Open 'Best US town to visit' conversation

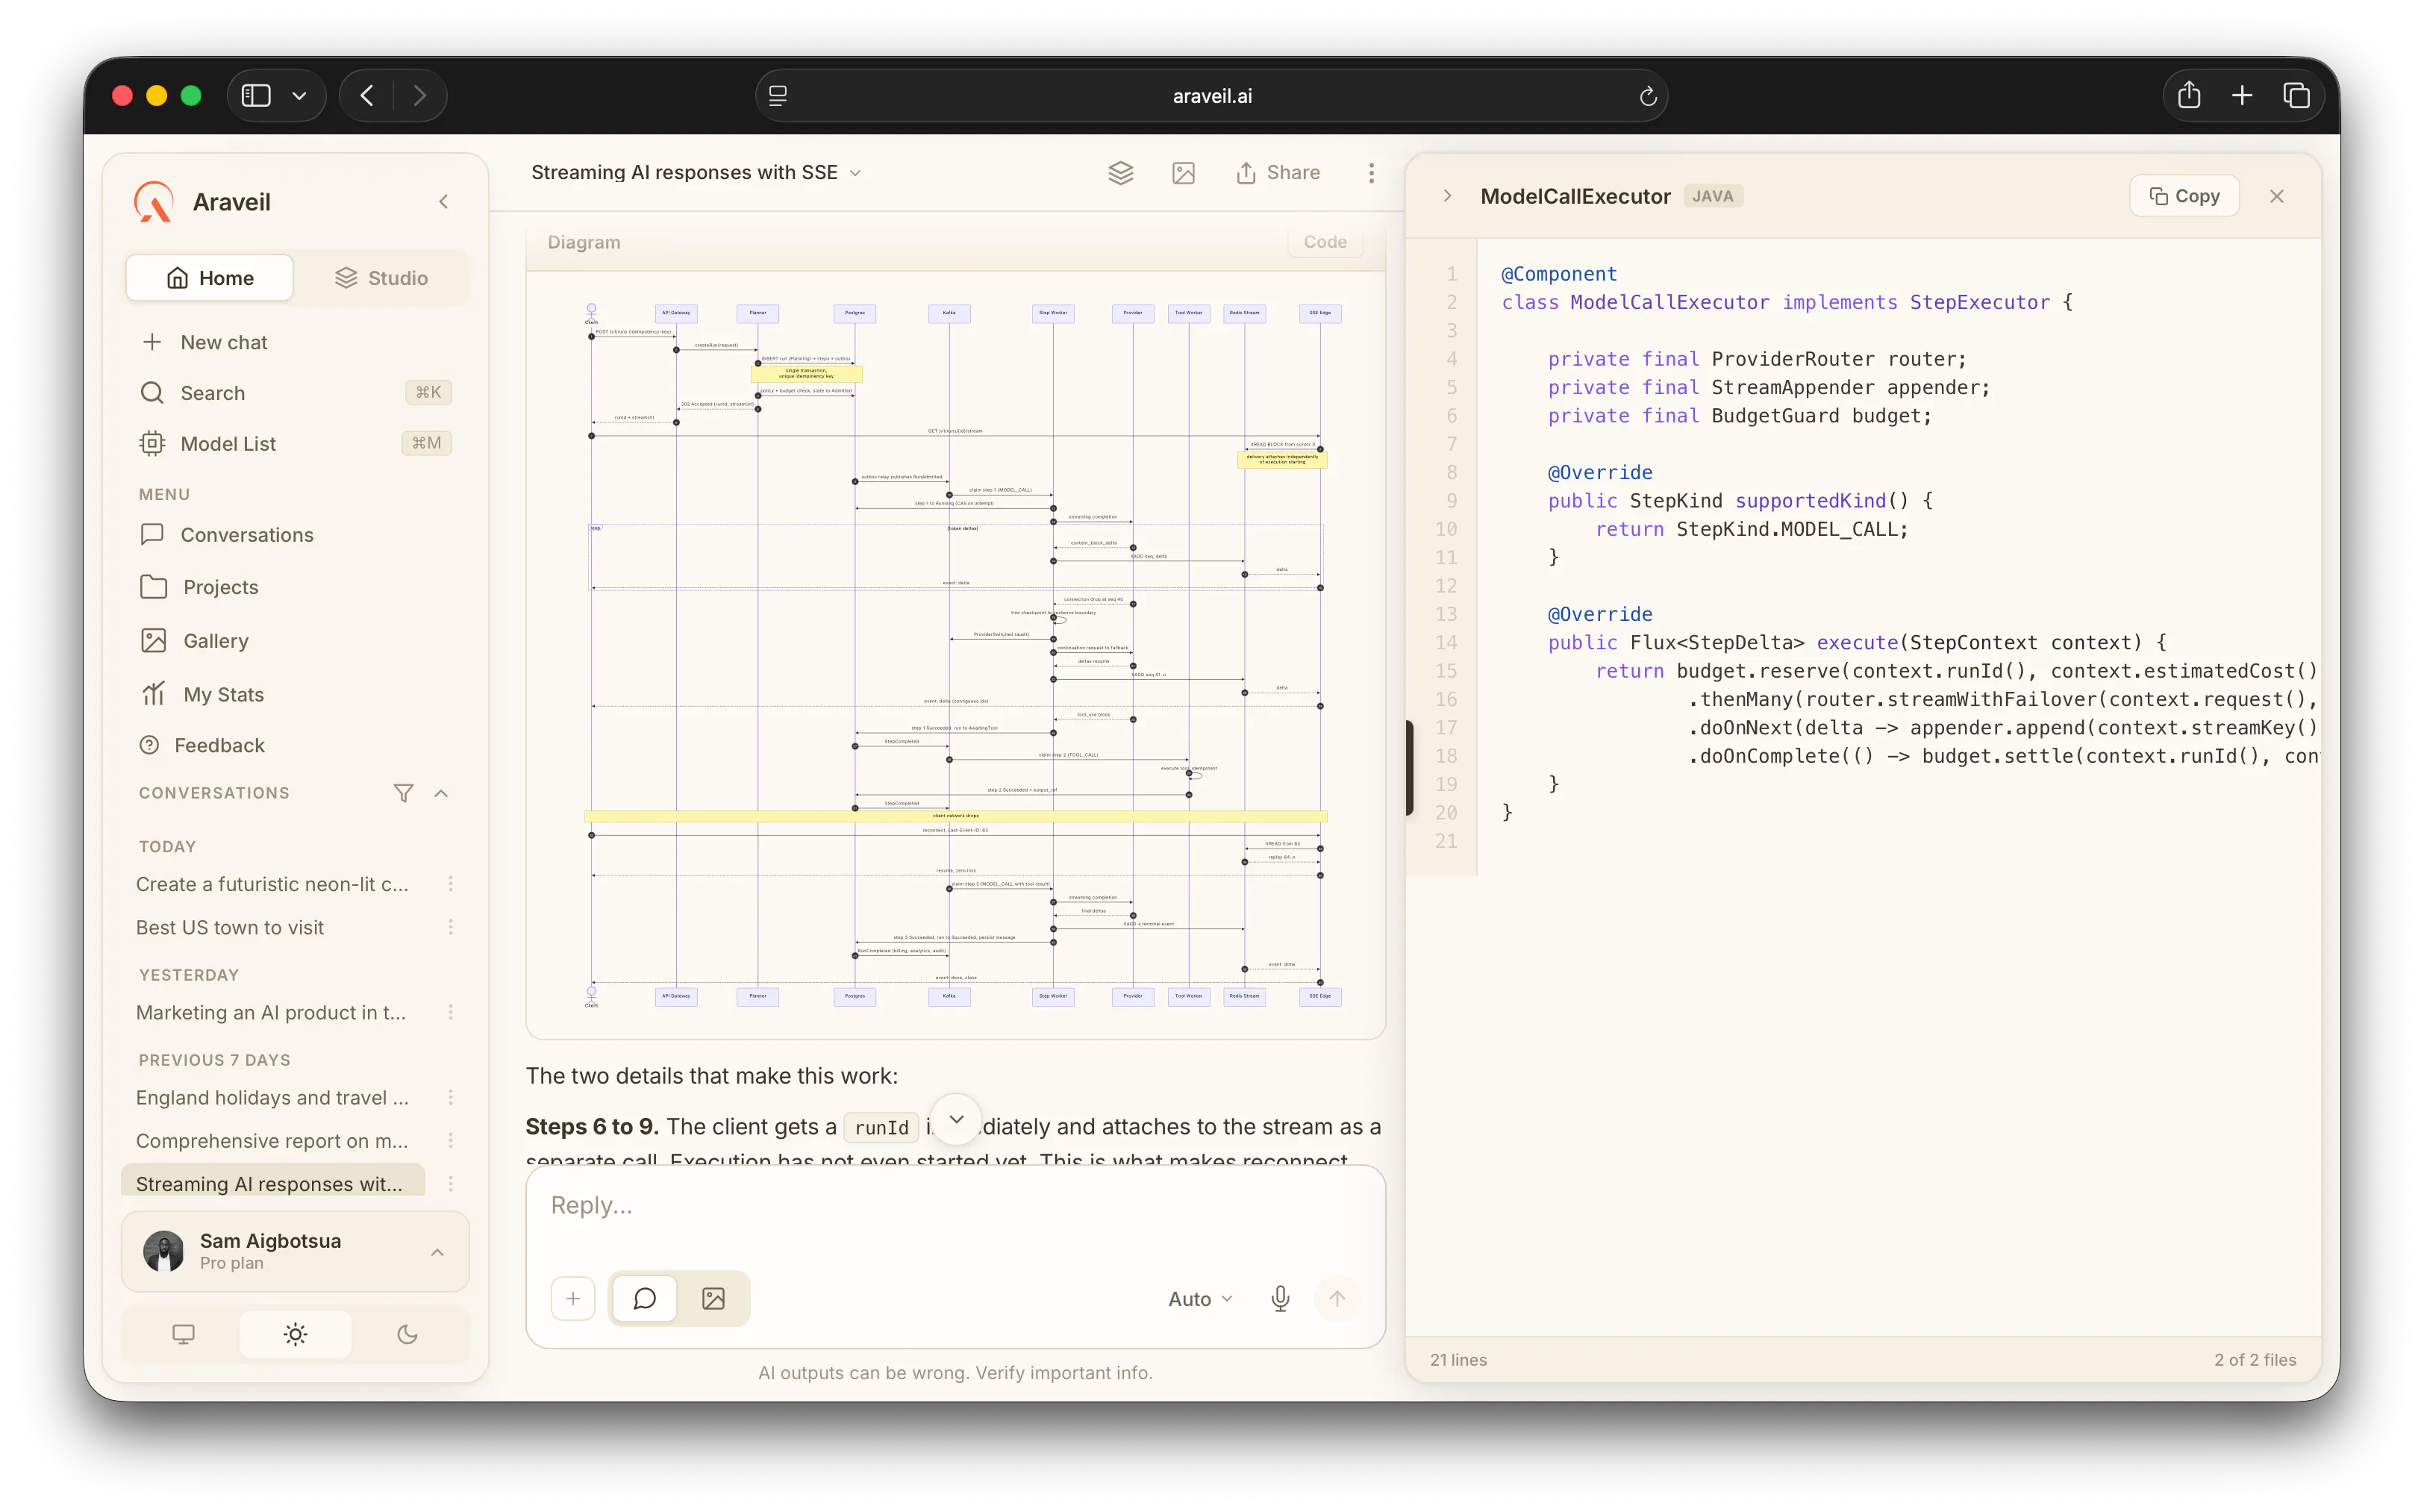230,928
